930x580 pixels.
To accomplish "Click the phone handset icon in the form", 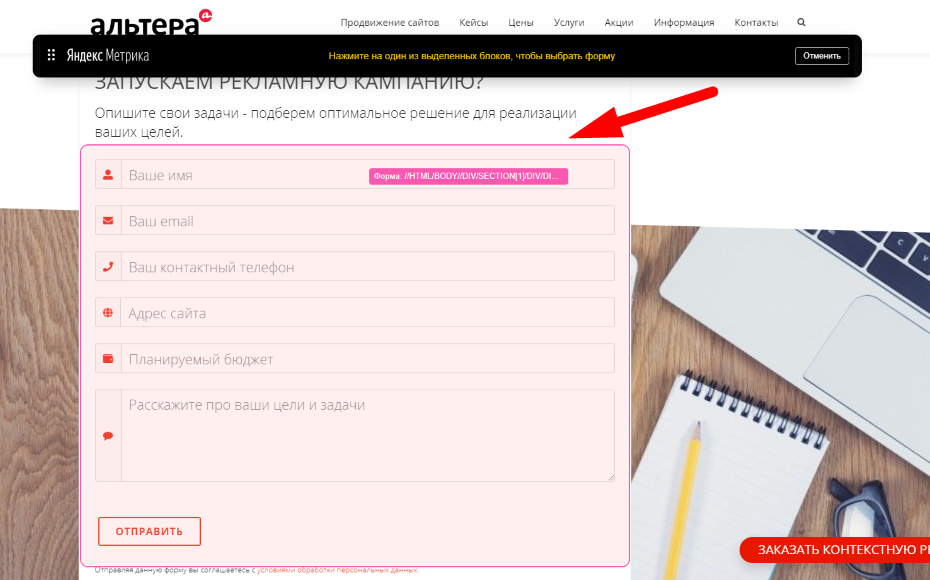I will tap(108, 267).
